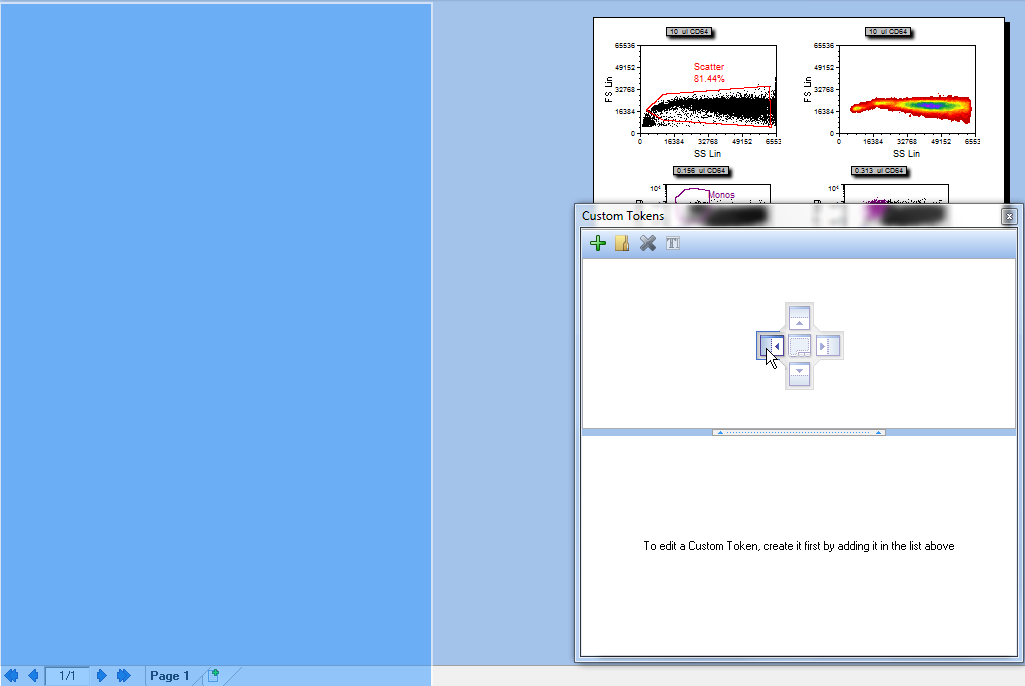Click the page number field showing 1/1

[67, 676]
